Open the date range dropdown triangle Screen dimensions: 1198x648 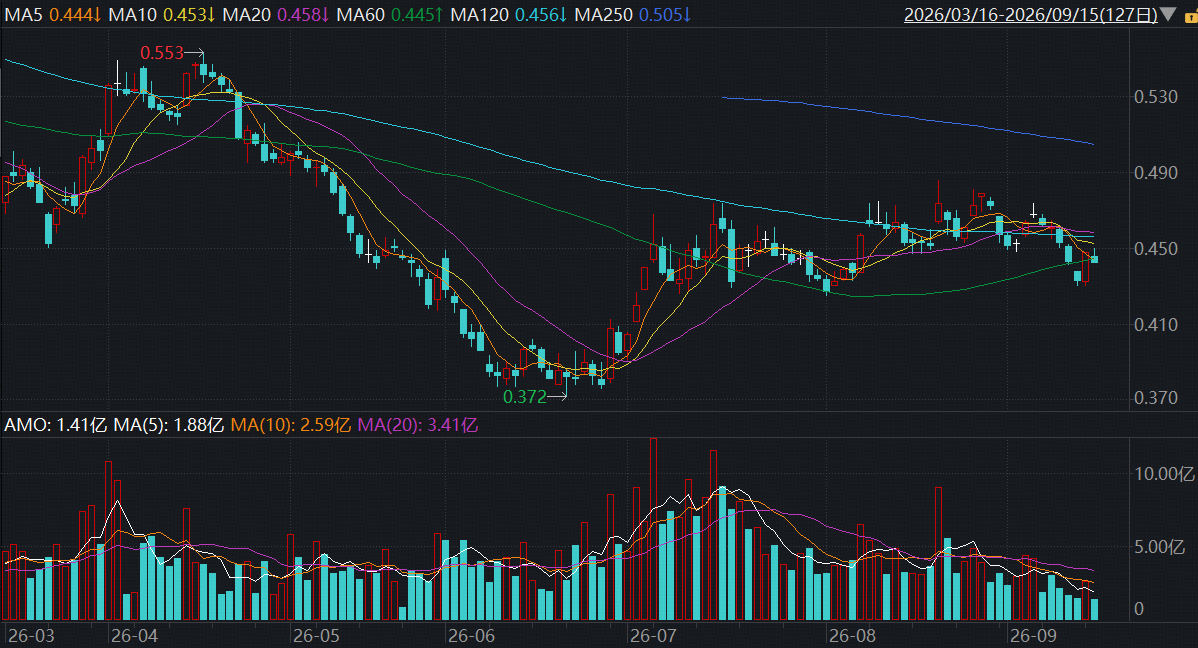click(1168, 15)
